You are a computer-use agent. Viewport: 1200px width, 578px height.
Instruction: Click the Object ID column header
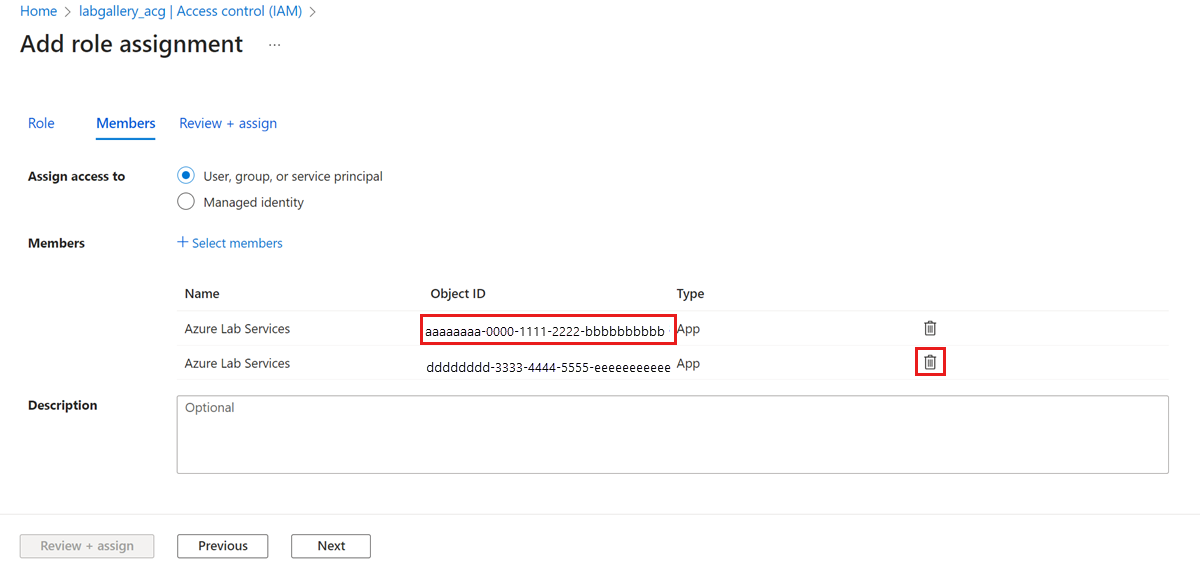458,294
